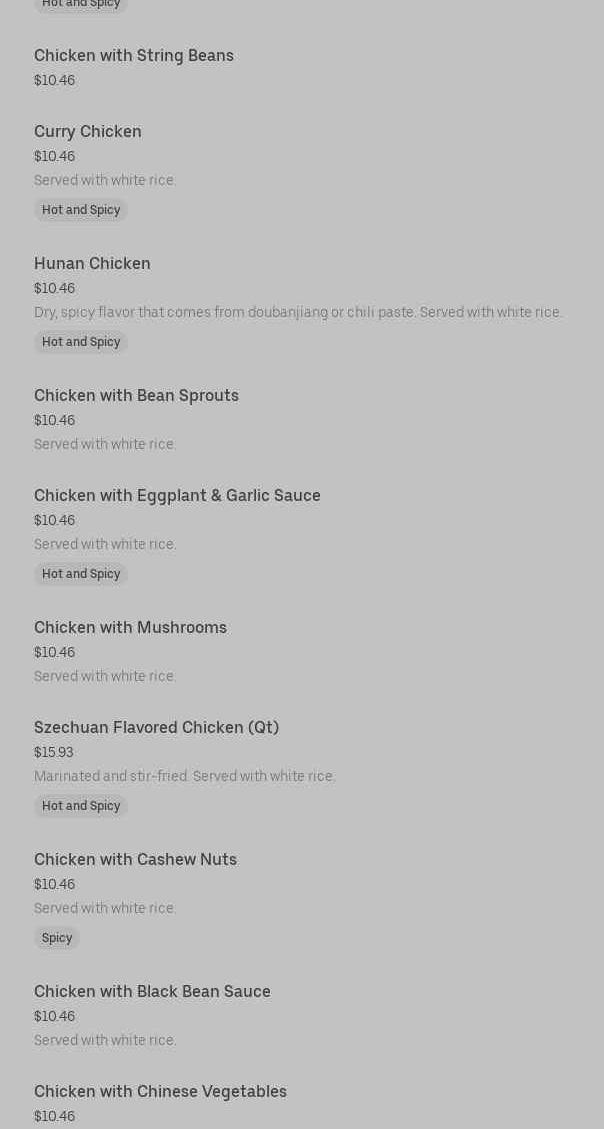Viewport: 604px width, 1129px height.
Task: Open Chicken with String Beans item
Action: point(134,56)
